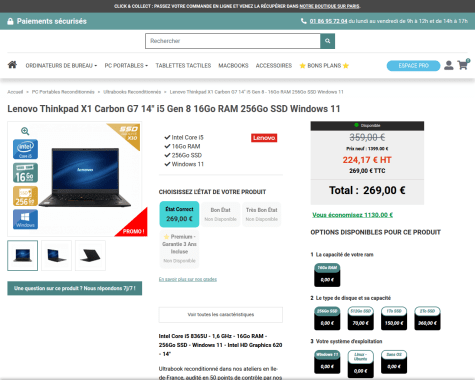
Task: Choose the Linux Ubuntu operating system option
Action: [x=360, y=364]
